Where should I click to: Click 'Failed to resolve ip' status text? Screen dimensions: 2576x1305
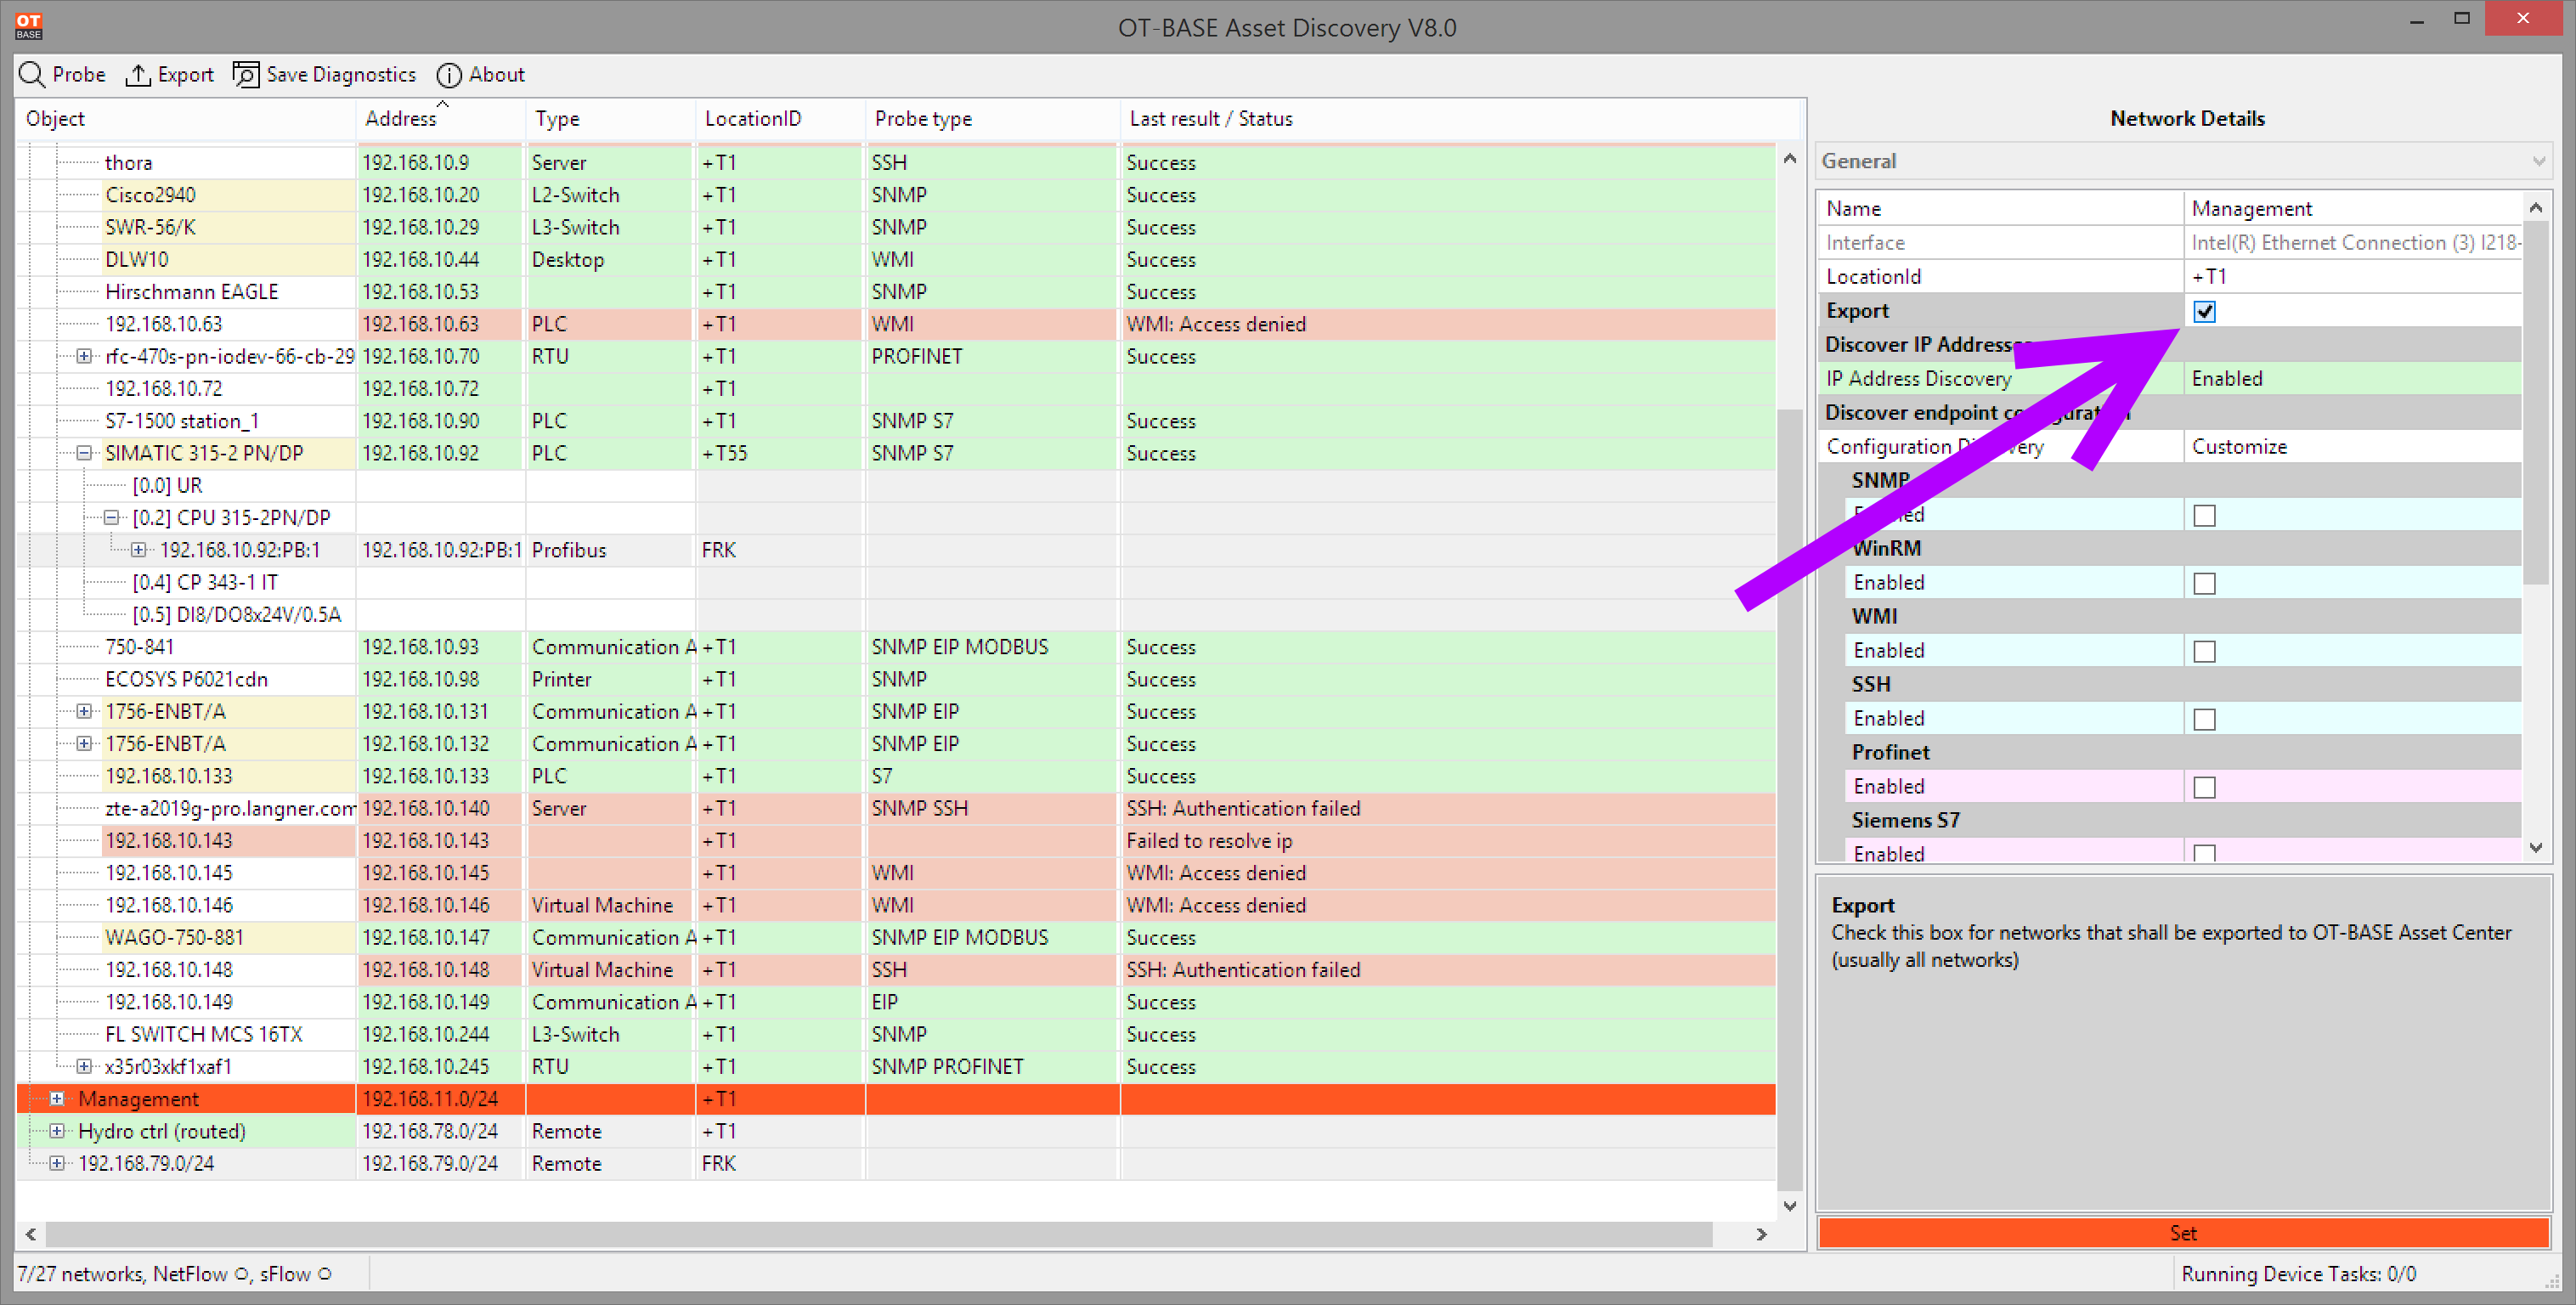pos(1209,841)
